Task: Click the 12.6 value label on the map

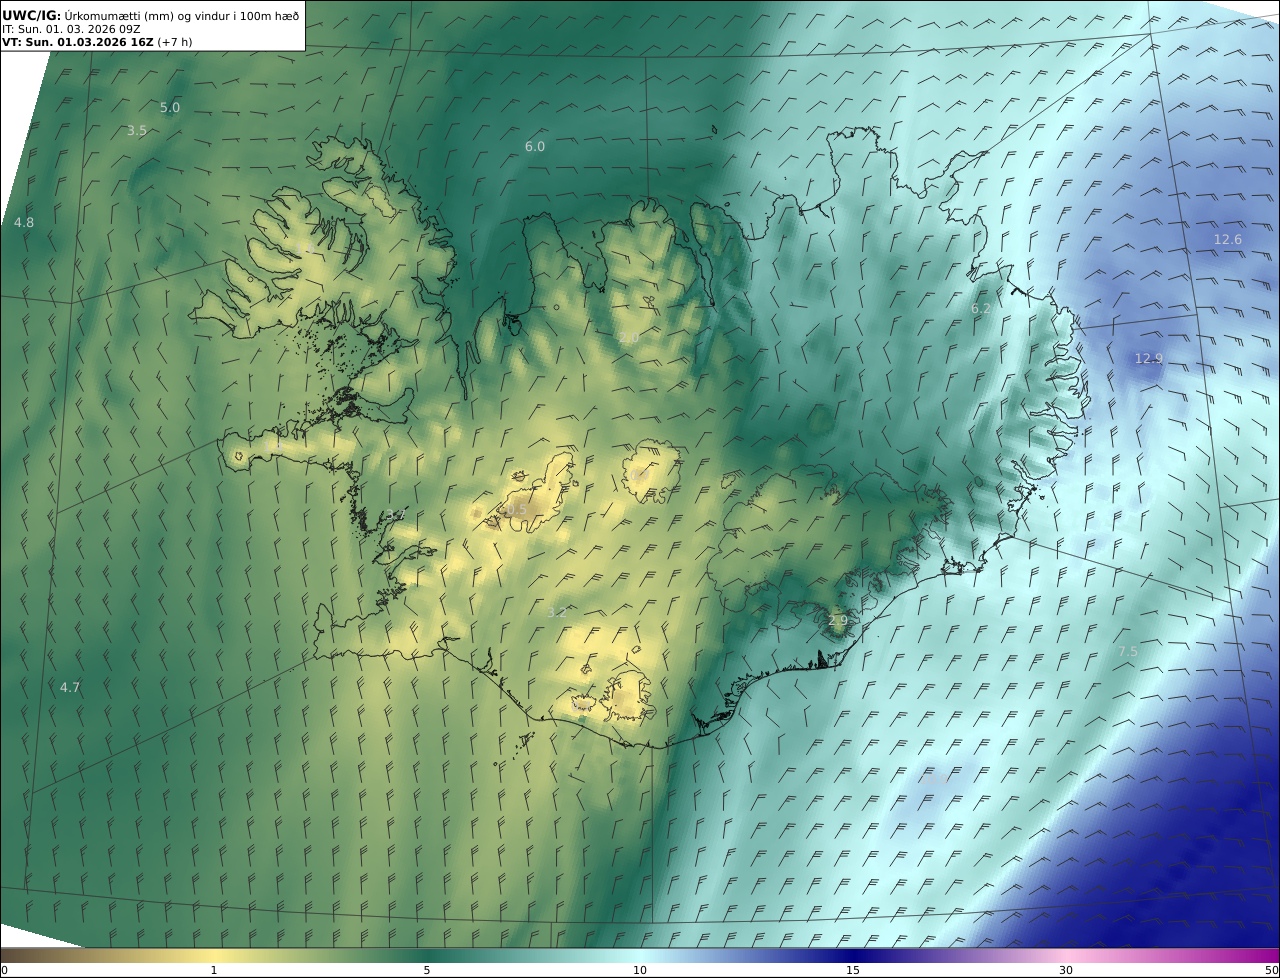Action: (1228, 239)
